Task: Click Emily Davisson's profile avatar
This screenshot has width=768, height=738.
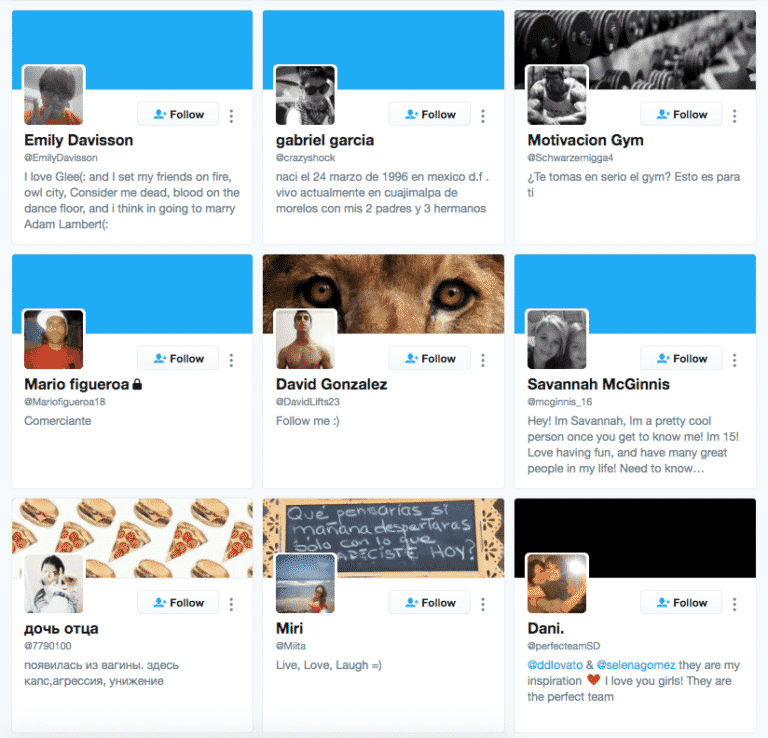Action: click(53, 95)
